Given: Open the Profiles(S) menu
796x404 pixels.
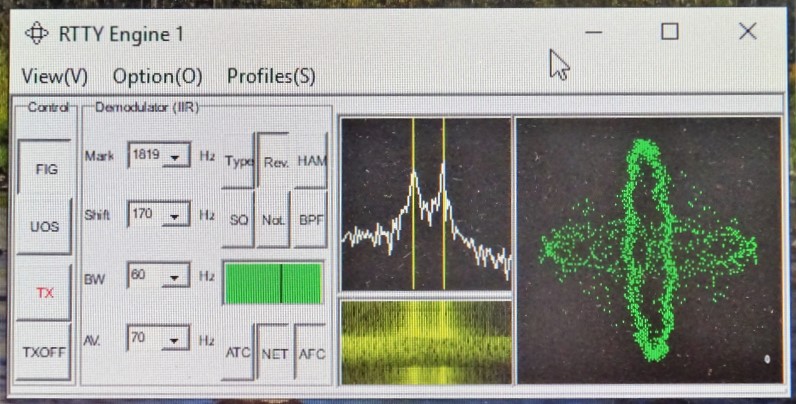Looking at the screenshot, I should pyautogui.click(x=271, y=76).
